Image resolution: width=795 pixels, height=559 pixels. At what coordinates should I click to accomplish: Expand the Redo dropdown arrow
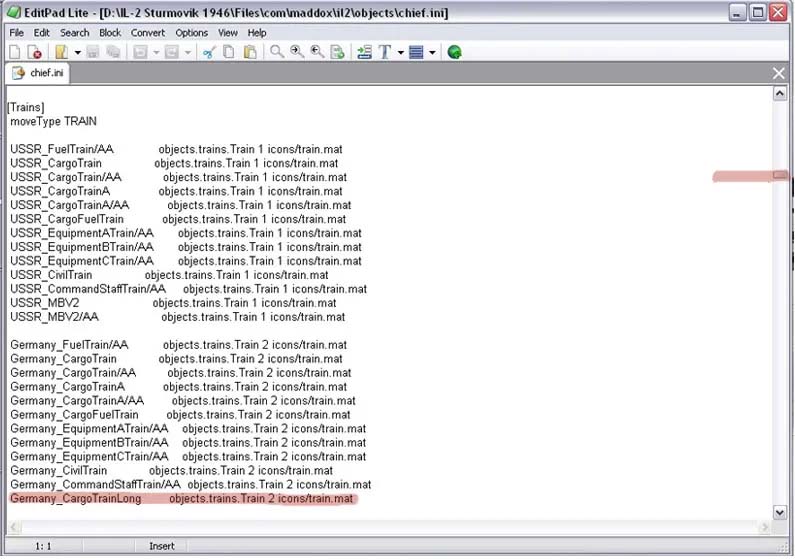click(188, 52)
